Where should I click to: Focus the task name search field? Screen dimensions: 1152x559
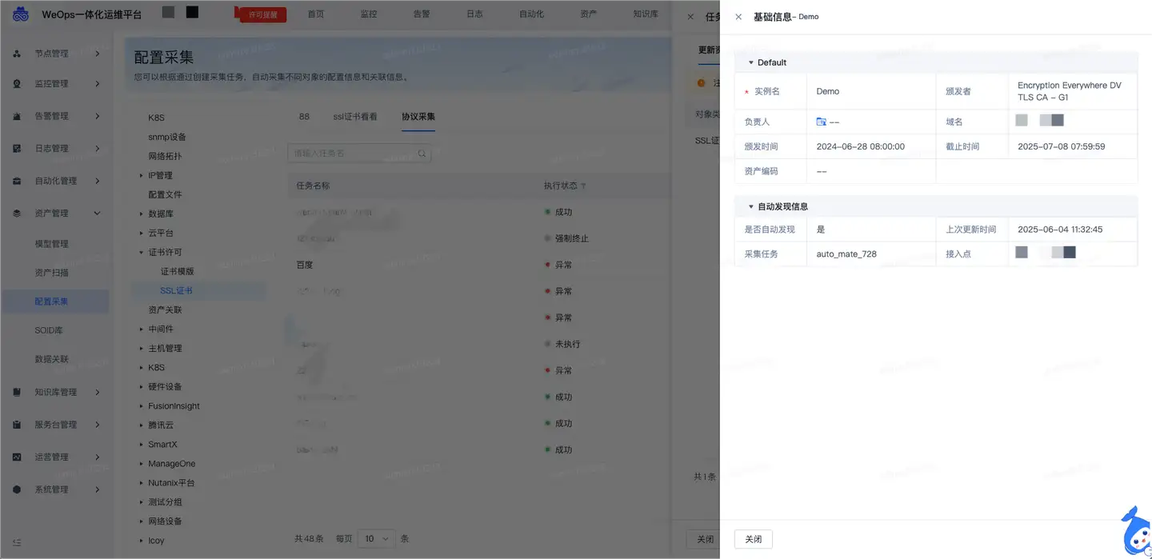pos(359,154)
